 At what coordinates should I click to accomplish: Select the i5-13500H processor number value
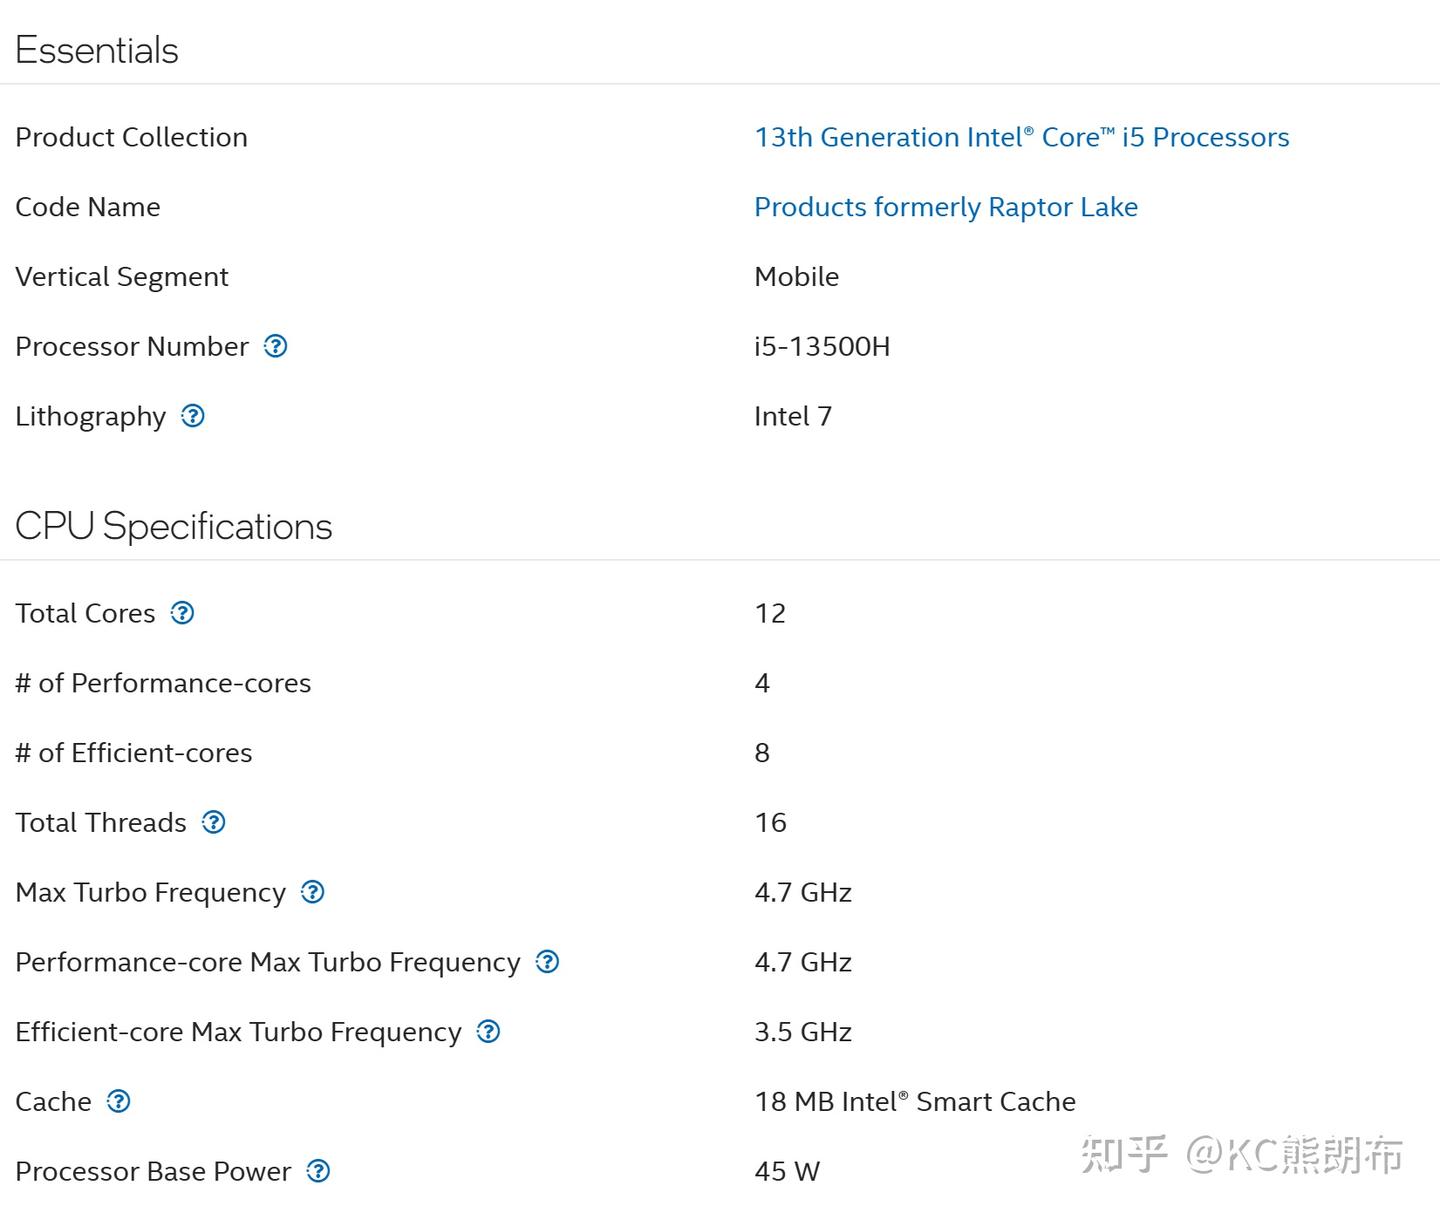tap(822, 346)
